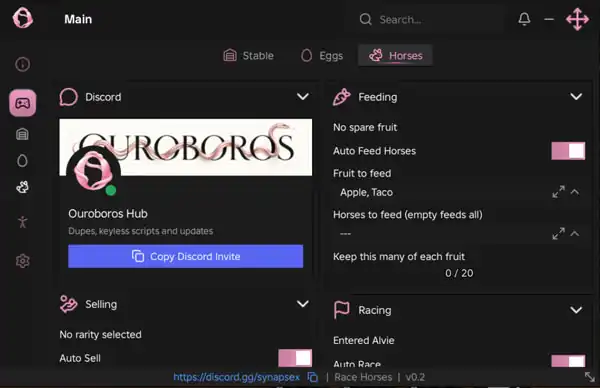Viewport: 600px width, 388px height.
Task: Collapse the Apple, Taco fruit dropdown
Action: pos(575,192)
